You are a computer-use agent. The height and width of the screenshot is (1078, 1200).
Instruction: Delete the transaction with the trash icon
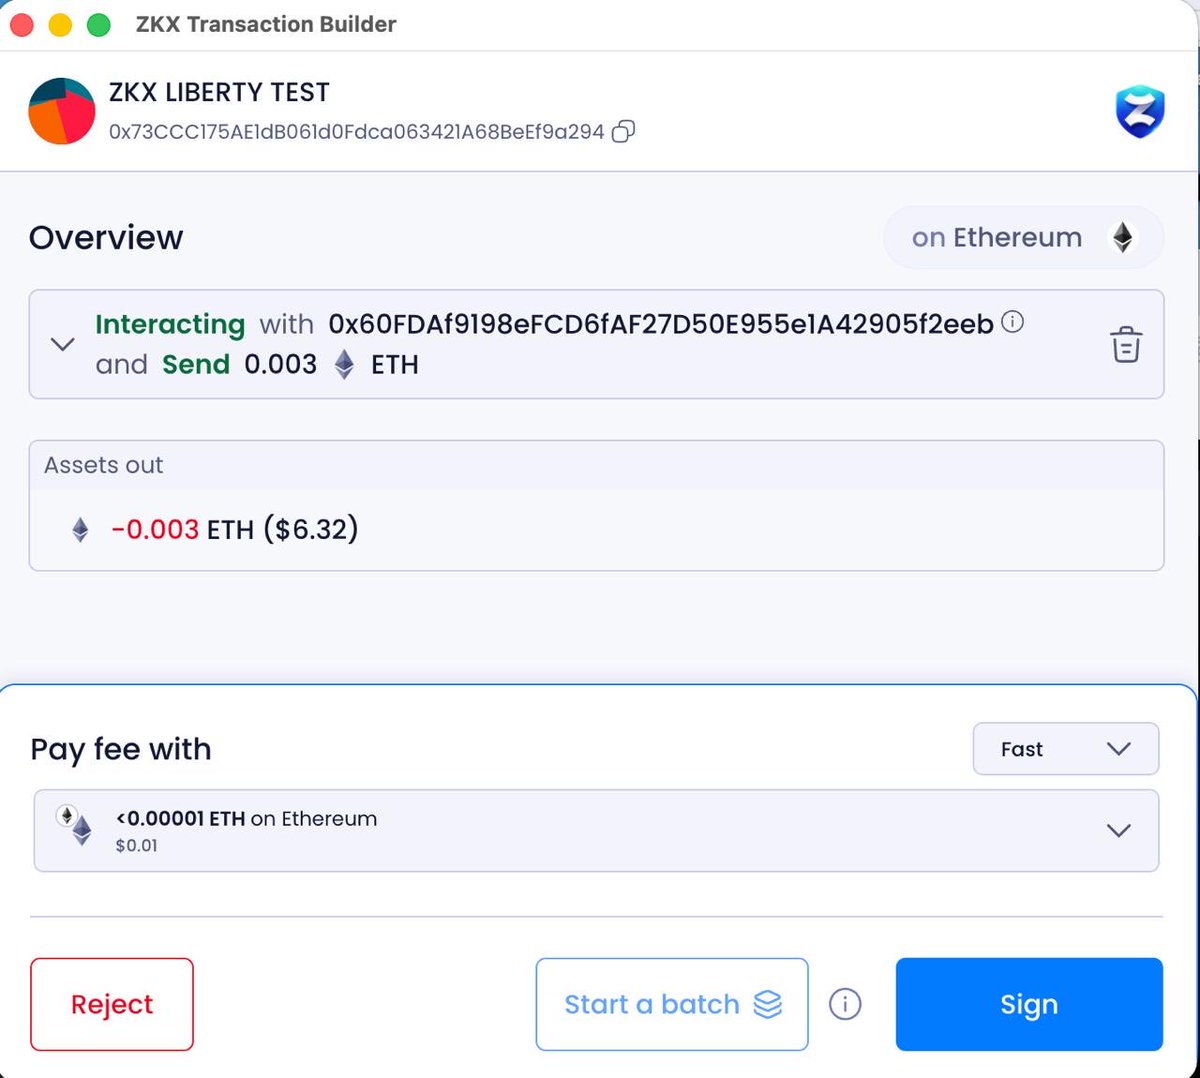tap(1126, 344)
